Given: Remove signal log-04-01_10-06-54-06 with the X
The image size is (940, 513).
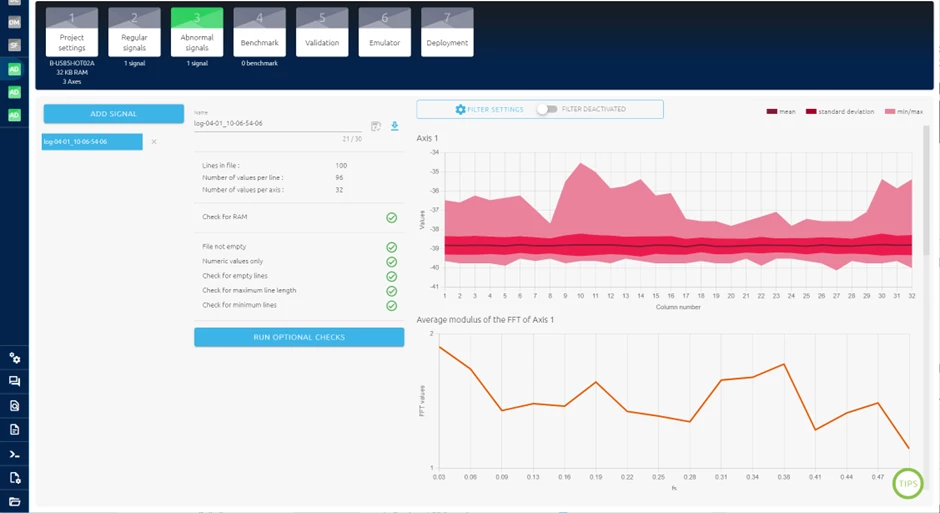Looking at the screenshot, I should pos(154,142).
